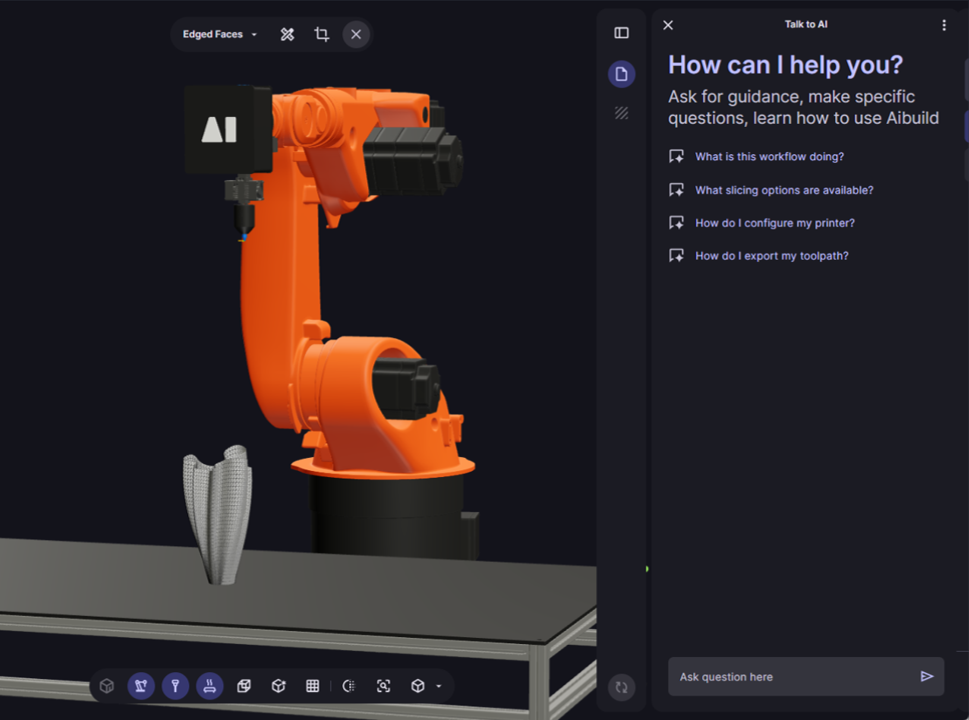Click the cube with star icon
969x720 pixels.
tap(279, 686)
